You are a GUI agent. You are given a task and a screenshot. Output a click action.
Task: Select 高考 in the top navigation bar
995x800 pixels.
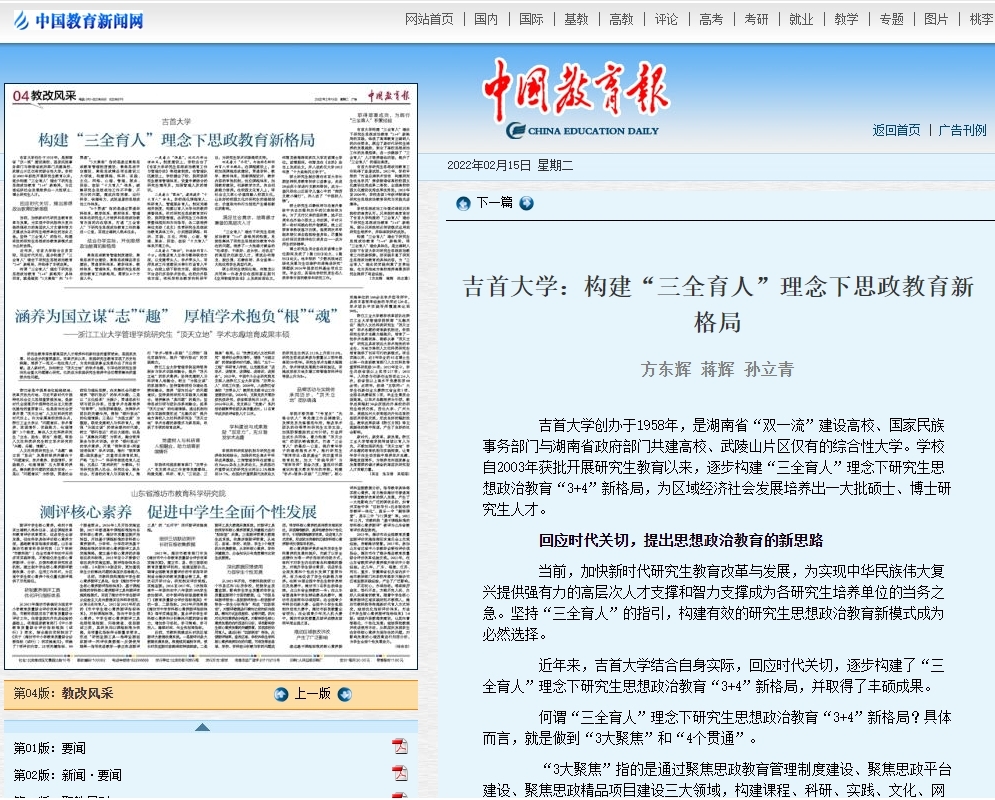711,19
